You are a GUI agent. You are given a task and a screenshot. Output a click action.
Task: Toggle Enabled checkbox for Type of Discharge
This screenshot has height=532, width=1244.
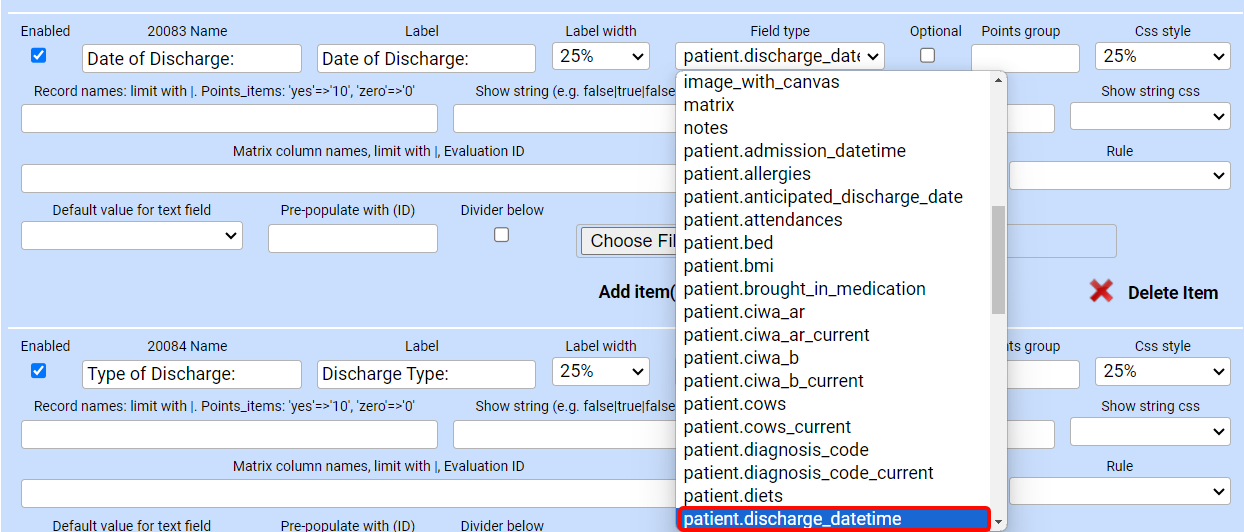[38, 371]
